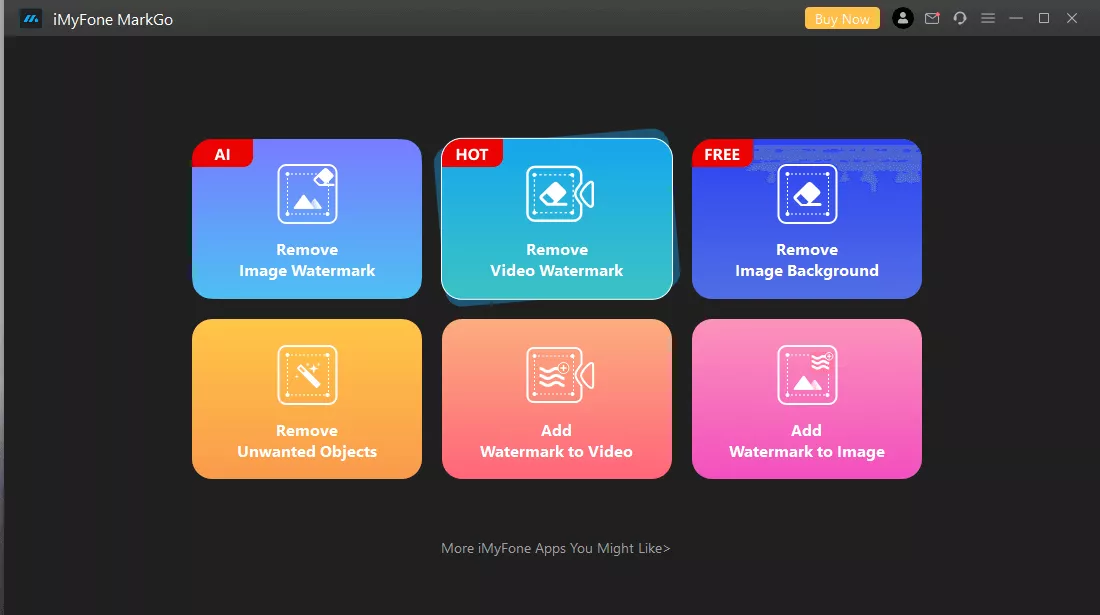Viewport: 1100px width, 615px height.
Task: Check the mail notification envelope icon
Action: (x=932, y=18)
